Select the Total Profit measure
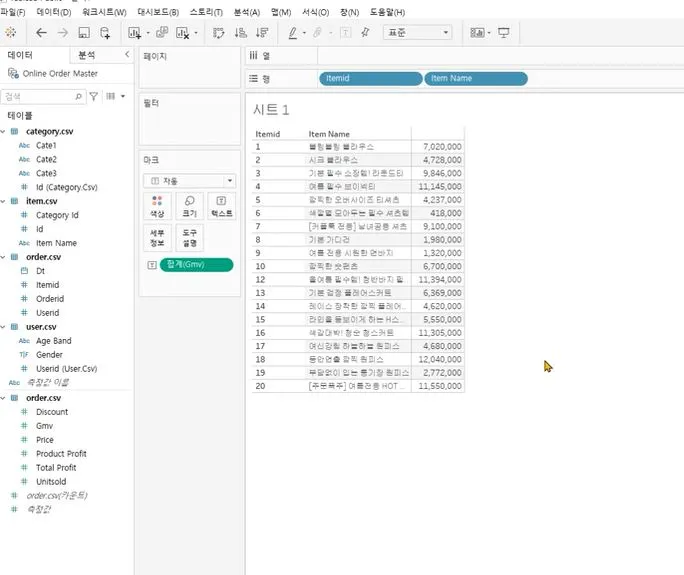 [56, 468]
